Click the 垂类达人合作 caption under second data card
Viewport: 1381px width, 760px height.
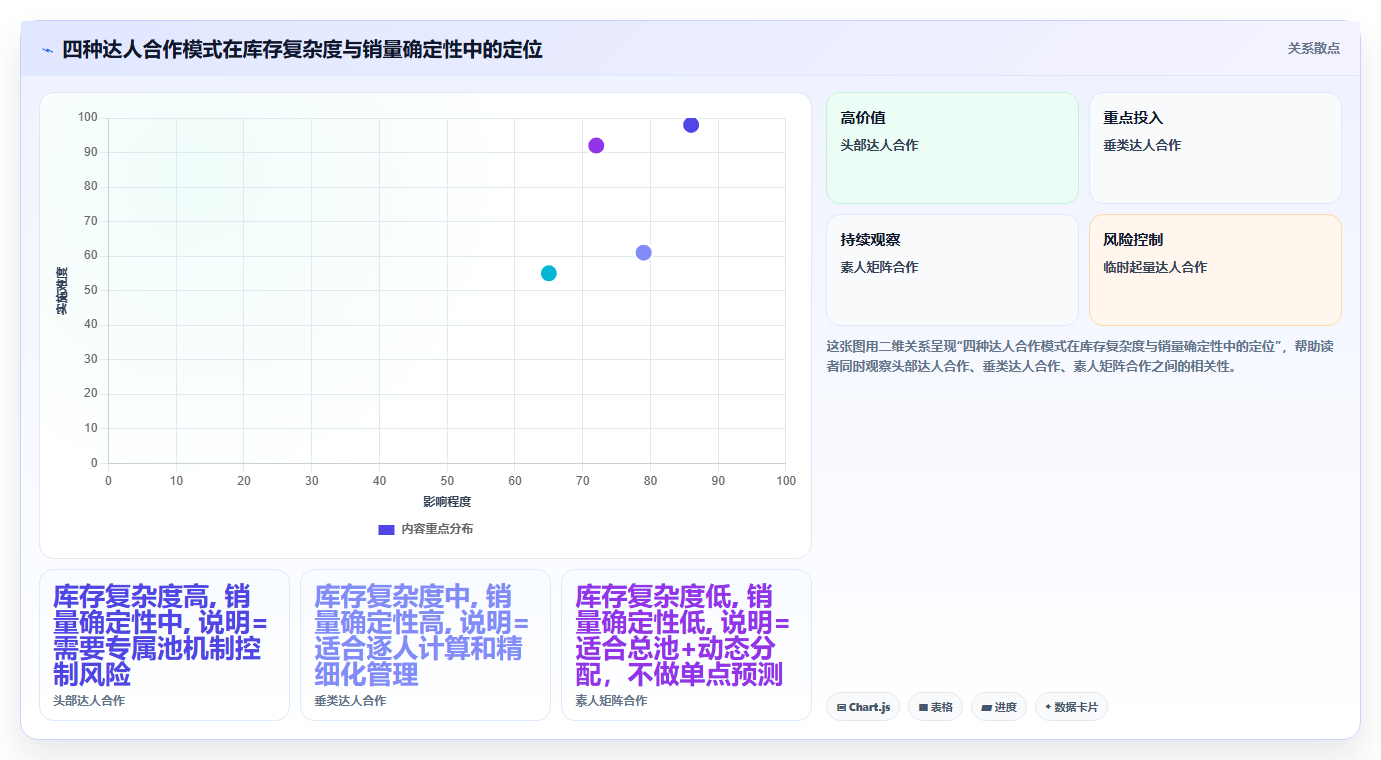pyautogui.click(x=350, y=701)
